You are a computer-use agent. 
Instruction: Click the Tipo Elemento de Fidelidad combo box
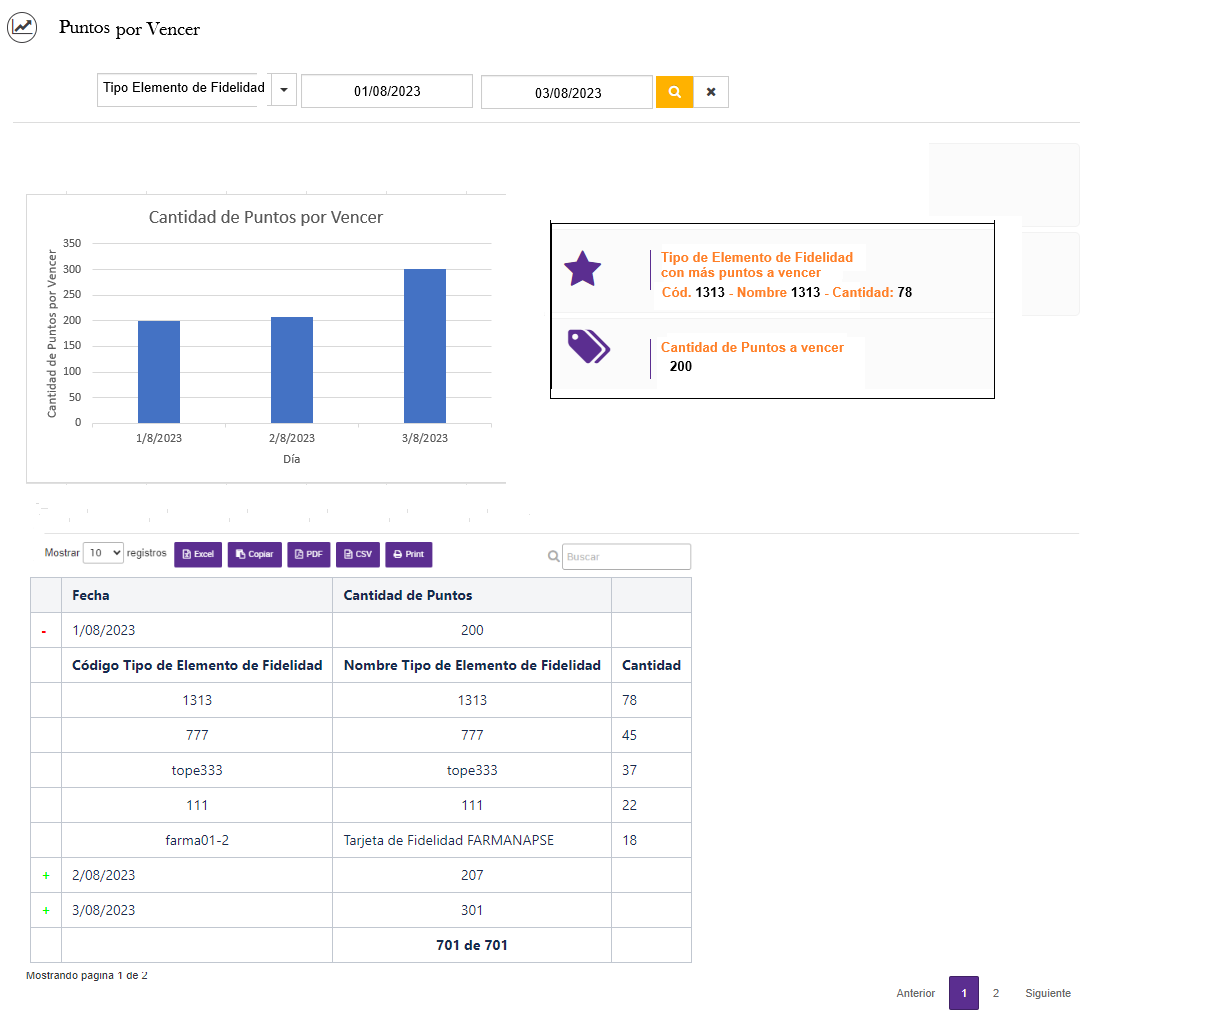point(184,89)
